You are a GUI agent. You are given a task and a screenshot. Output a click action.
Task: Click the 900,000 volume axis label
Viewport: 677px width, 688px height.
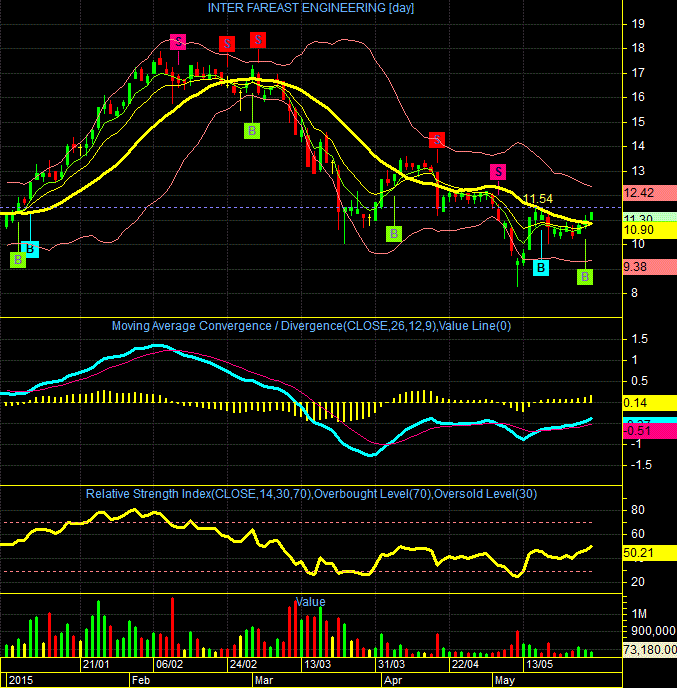[653, 631]
